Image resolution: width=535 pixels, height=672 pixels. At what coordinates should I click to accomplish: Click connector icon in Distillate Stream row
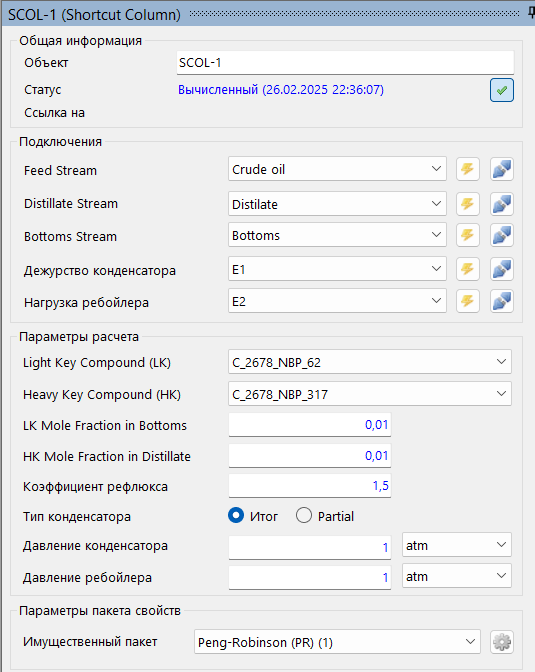[502, 204]
